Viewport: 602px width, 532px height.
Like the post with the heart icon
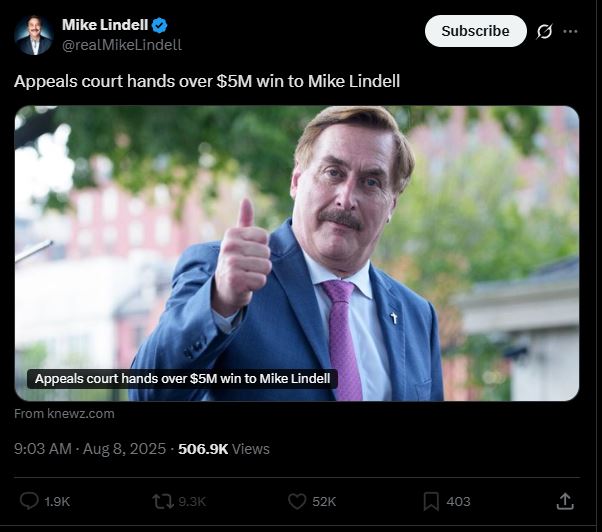tap(297, 501)
